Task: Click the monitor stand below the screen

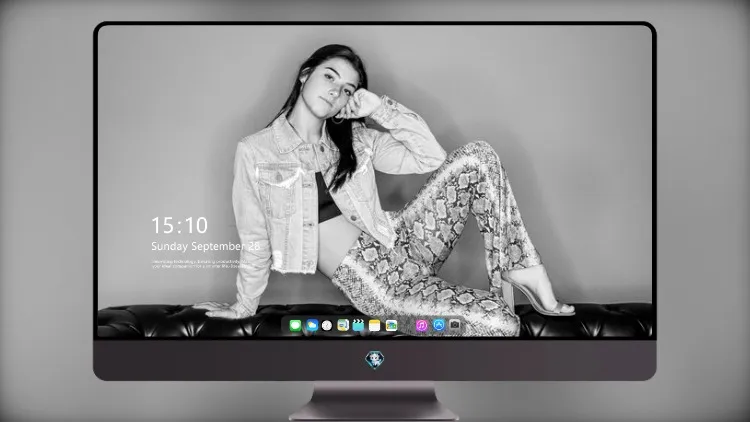Action: tap(375, 401)
